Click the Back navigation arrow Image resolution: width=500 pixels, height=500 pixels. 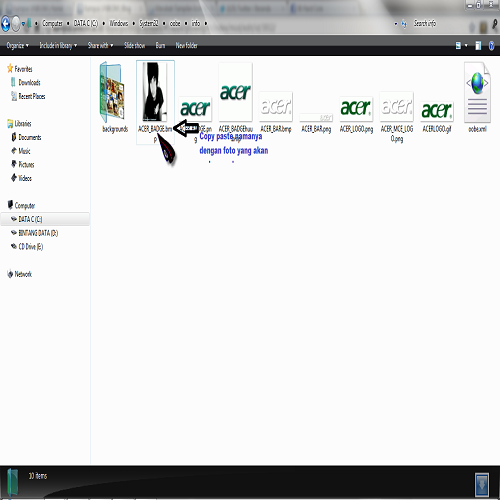coord(5,24)
